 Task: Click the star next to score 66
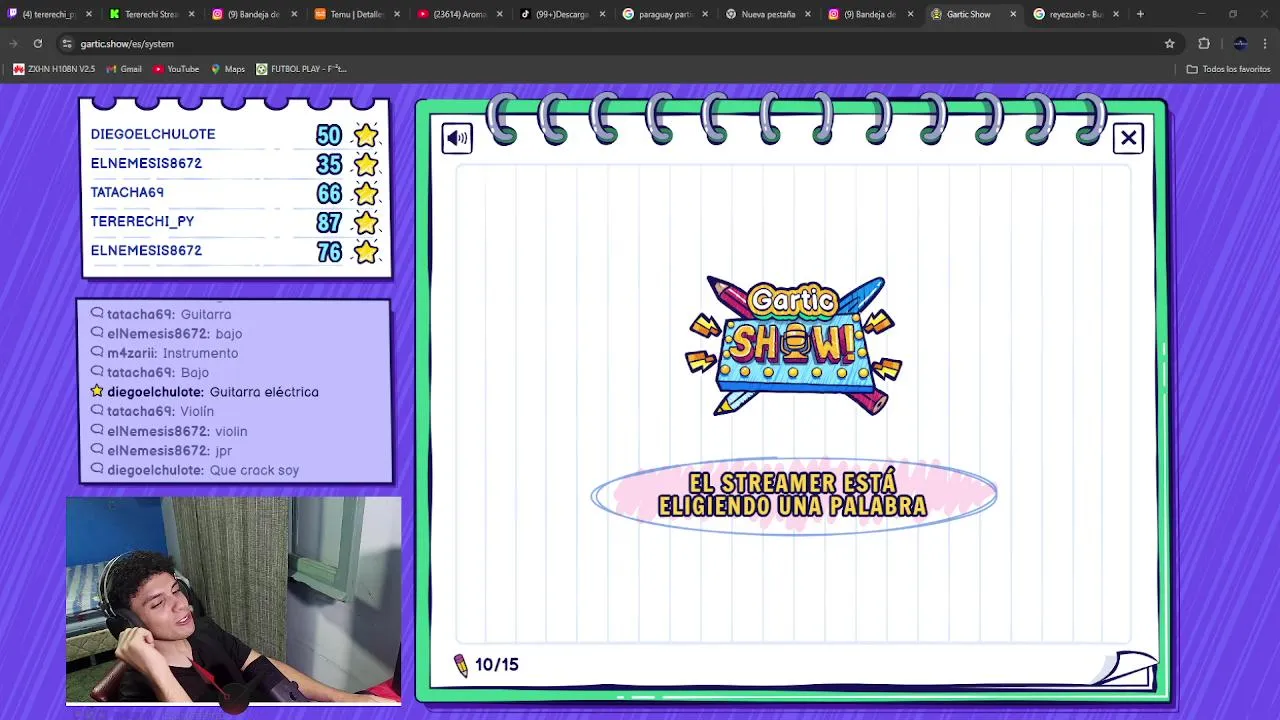[x=366, y=193]
